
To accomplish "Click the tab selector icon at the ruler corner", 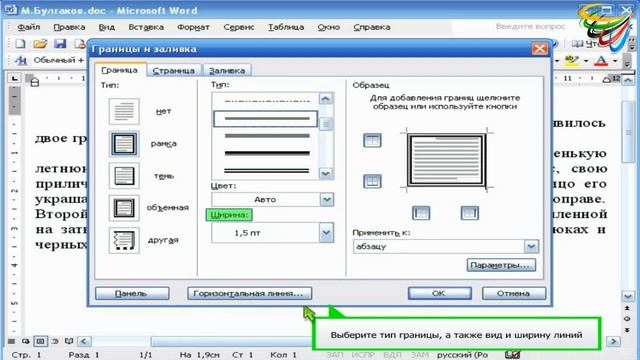I will point(15,78).
